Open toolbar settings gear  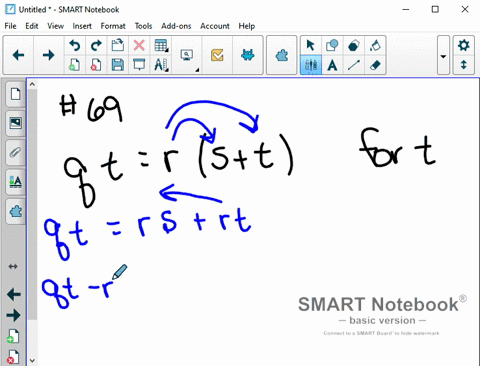point(464,45)
